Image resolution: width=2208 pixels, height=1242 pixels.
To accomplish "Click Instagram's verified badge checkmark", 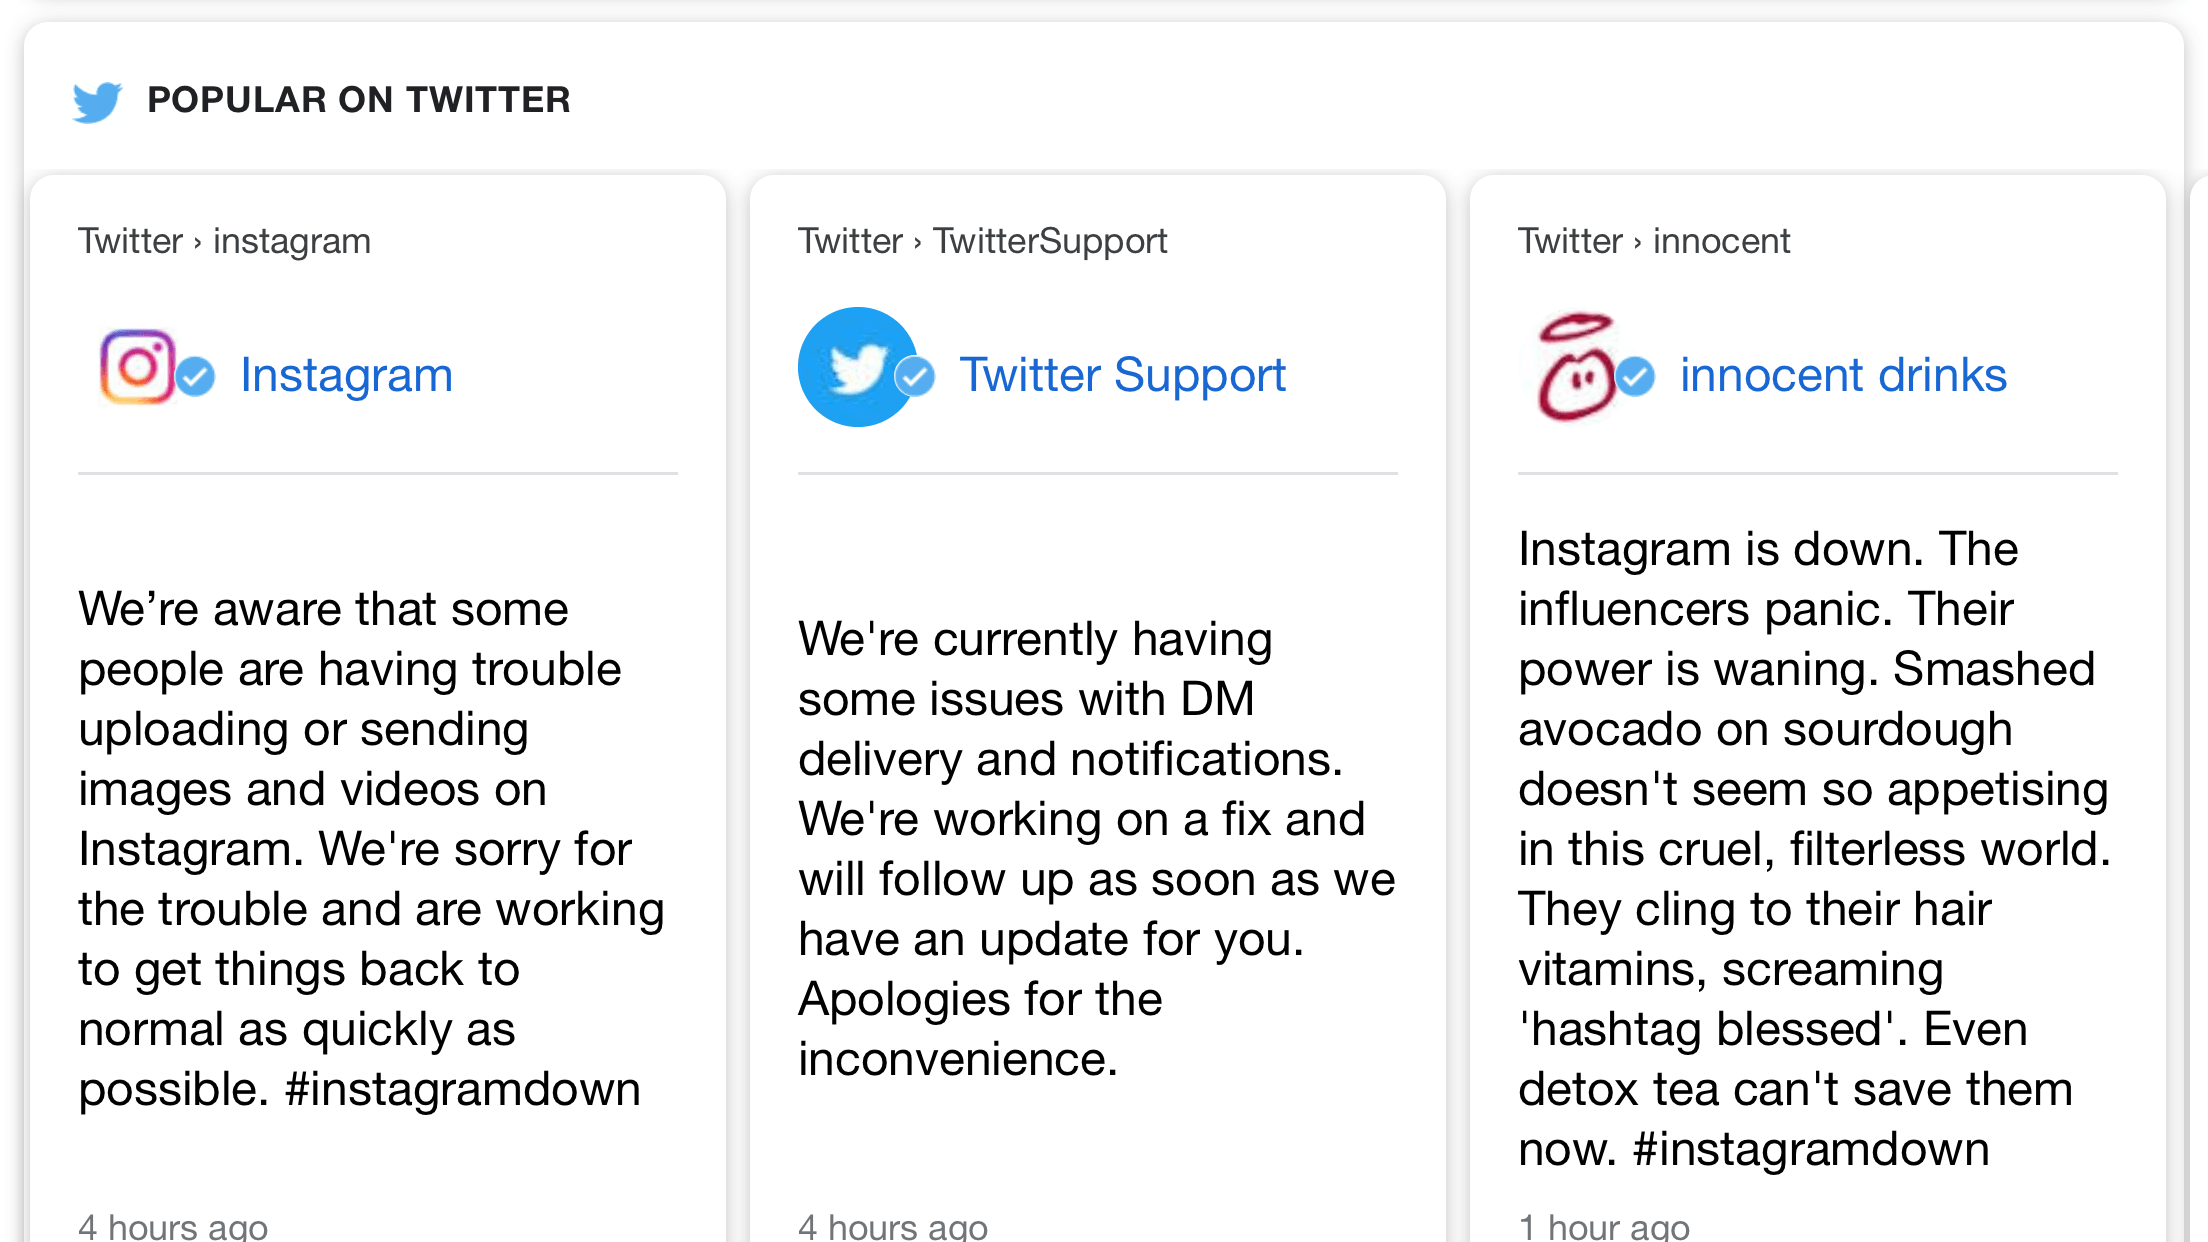I will coord(196,377).
